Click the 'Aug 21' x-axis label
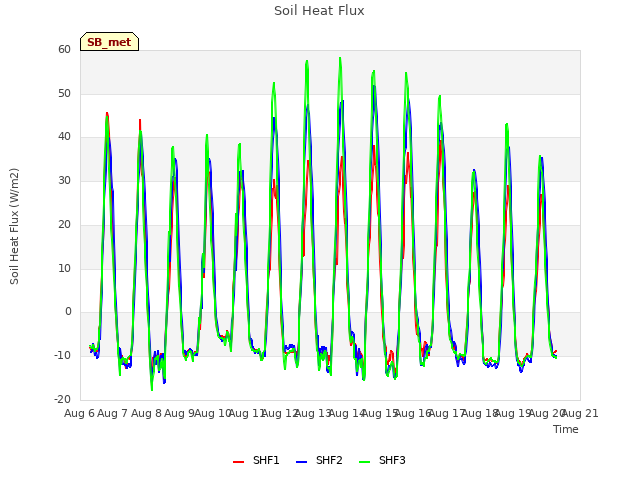 click(x=580, y=413)
